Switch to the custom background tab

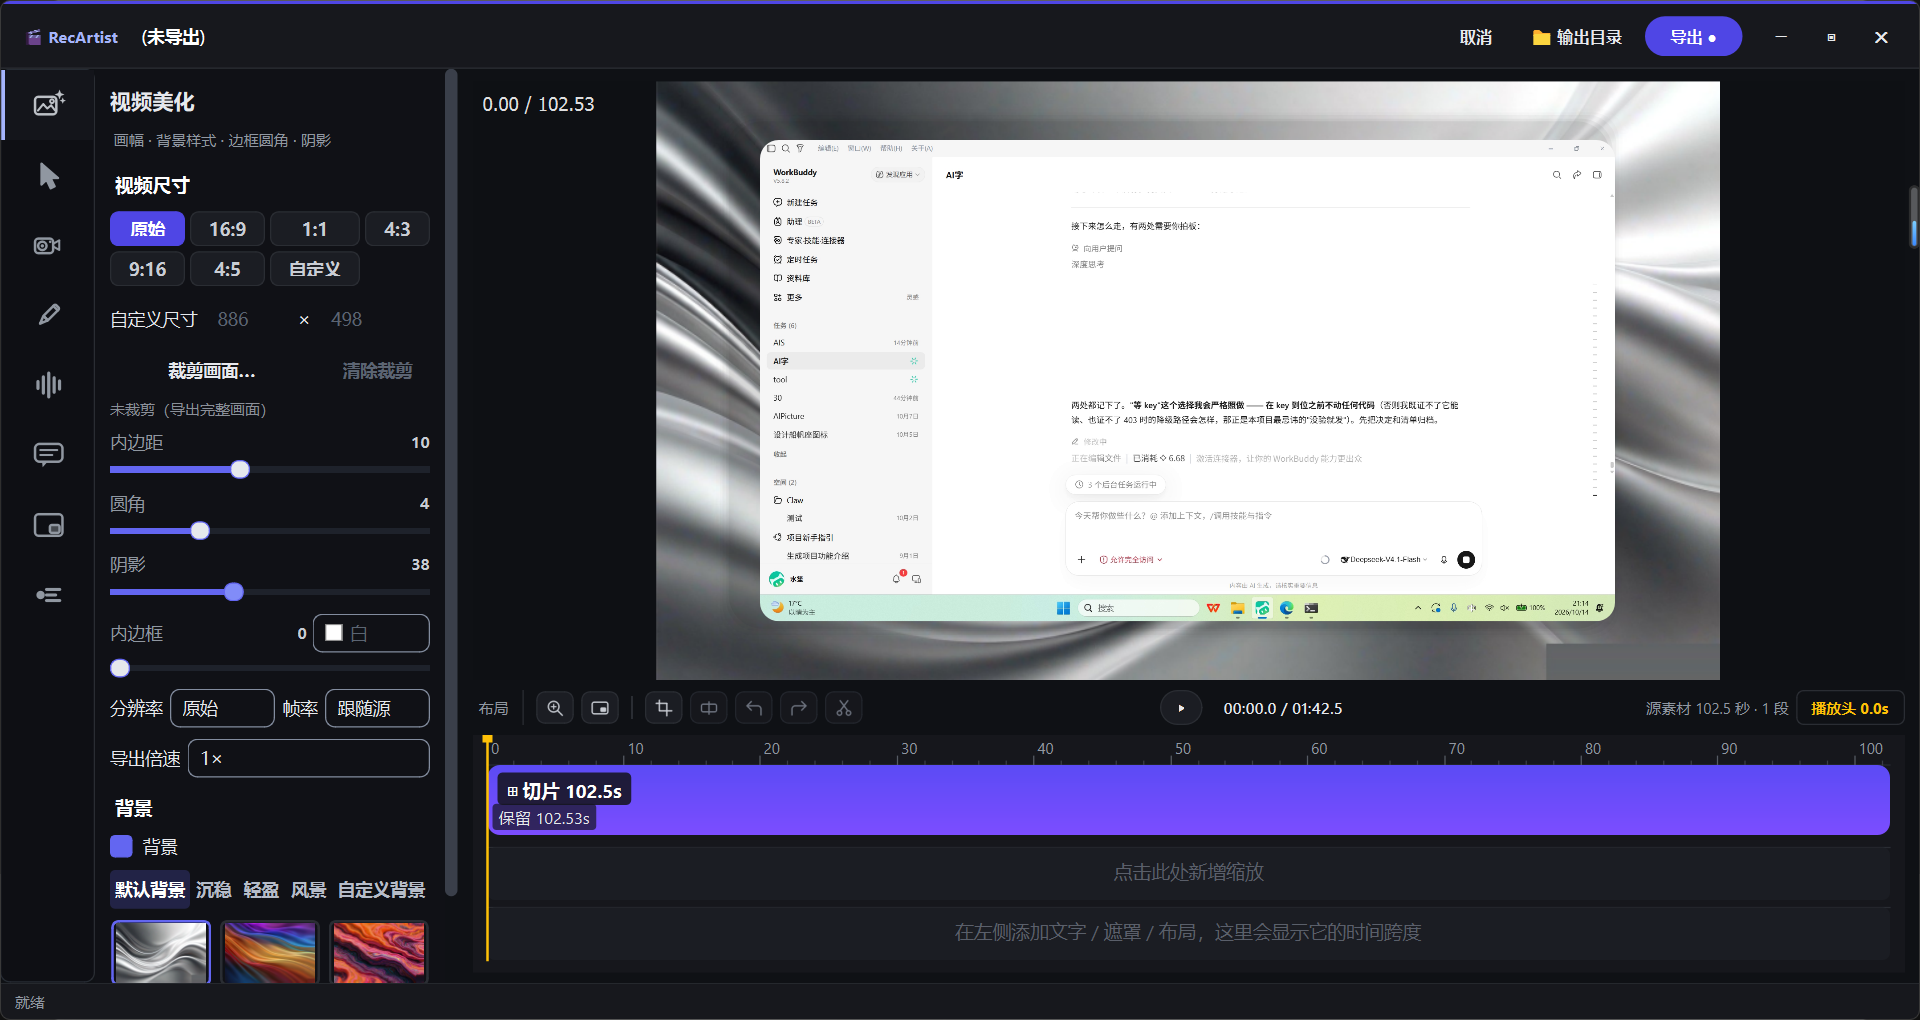(382, 889)
